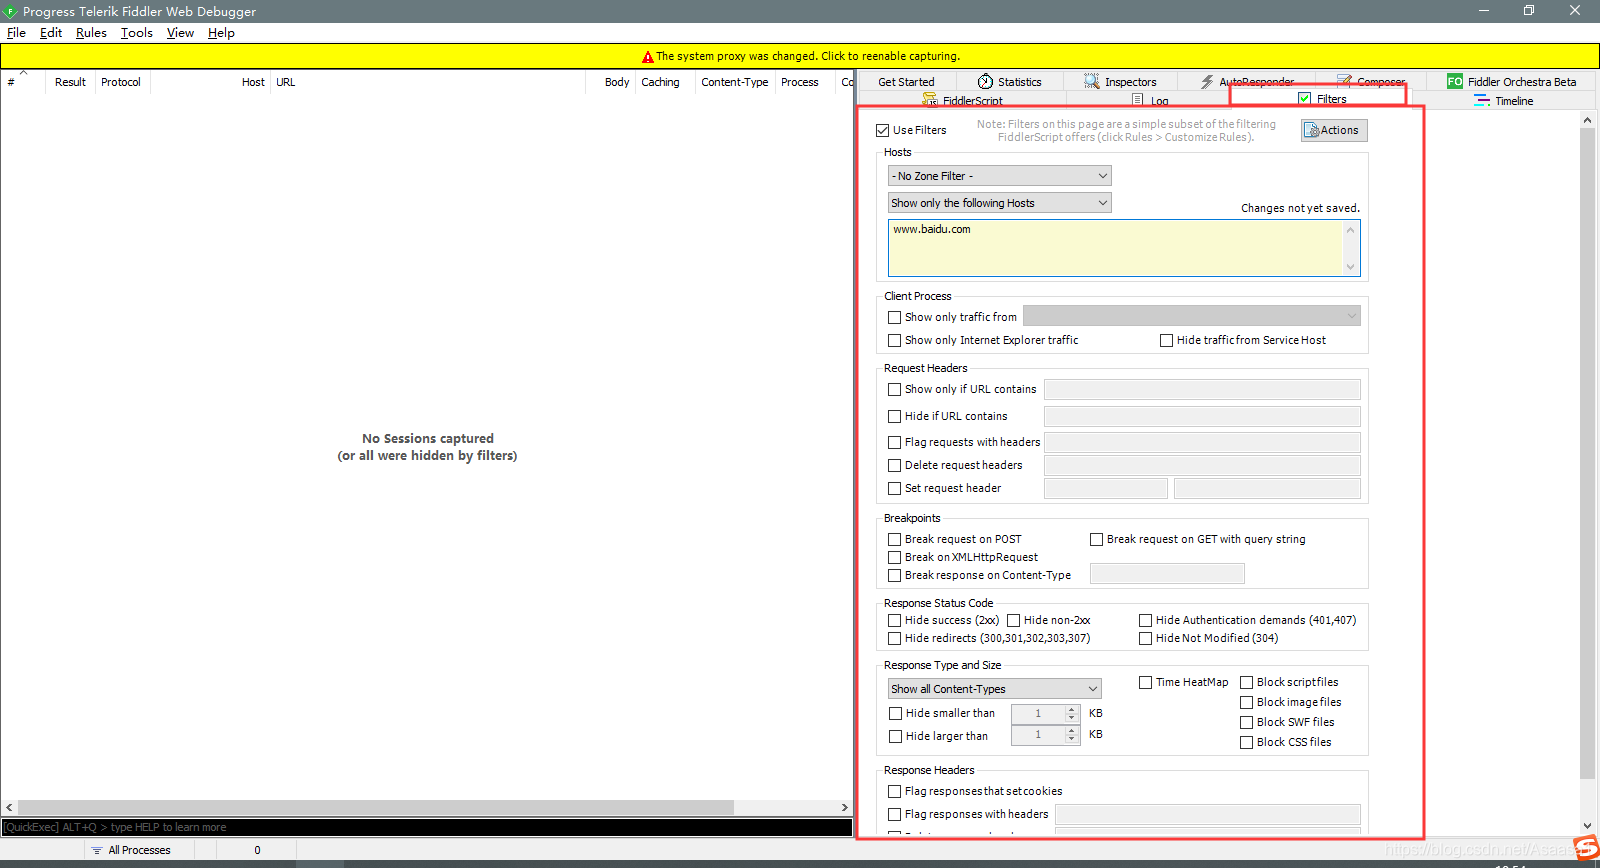
Task: Check Block CSS files
Action: 1246,742
